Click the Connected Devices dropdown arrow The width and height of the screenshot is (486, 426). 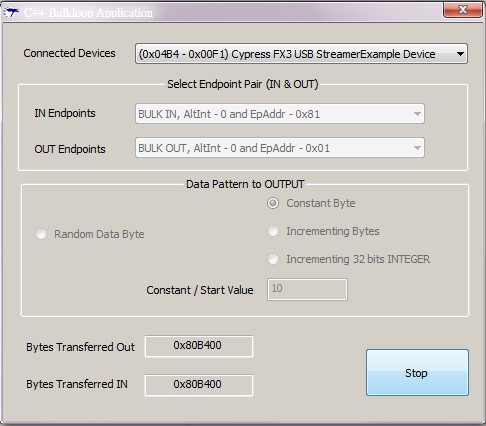click(x=460, y=54)
